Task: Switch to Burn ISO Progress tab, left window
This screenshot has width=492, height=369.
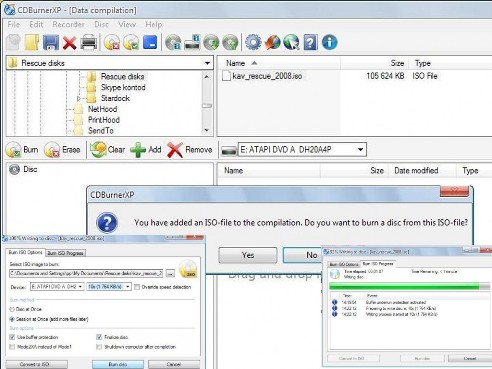Action: [65, 253]
